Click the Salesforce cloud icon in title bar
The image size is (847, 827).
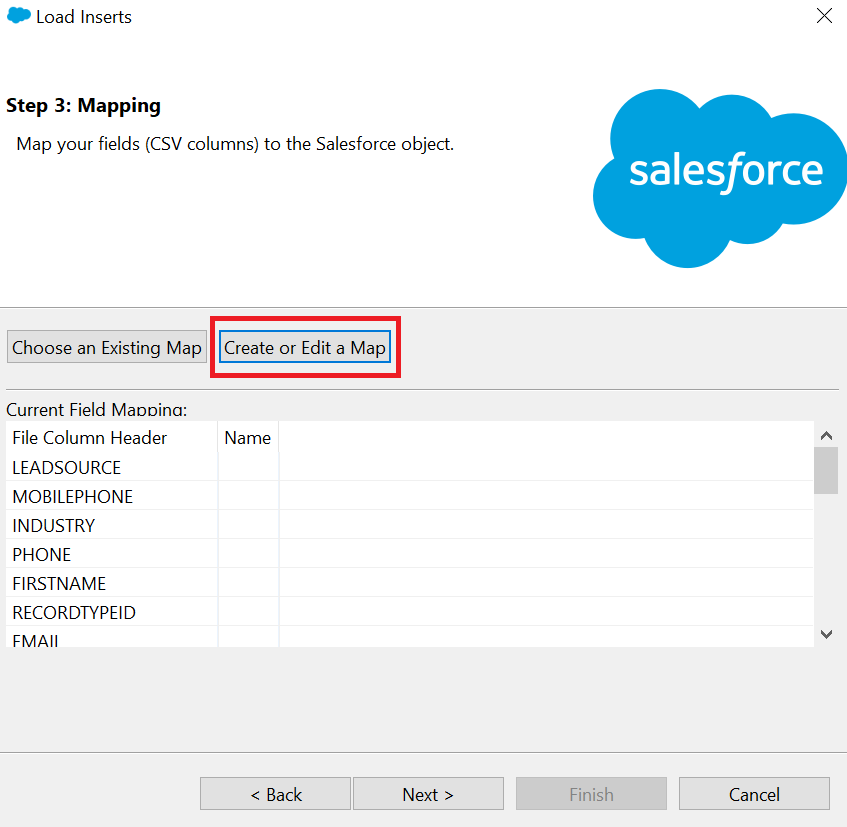point(18,16)
